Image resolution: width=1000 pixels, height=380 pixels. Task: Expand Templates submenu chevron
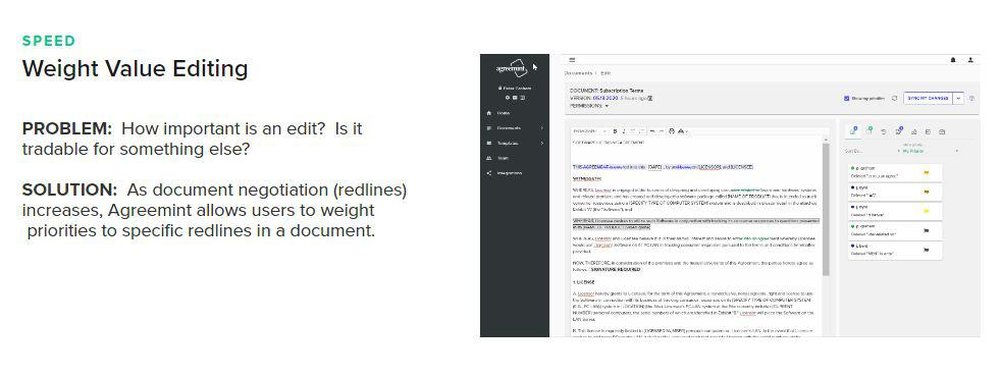542,143
